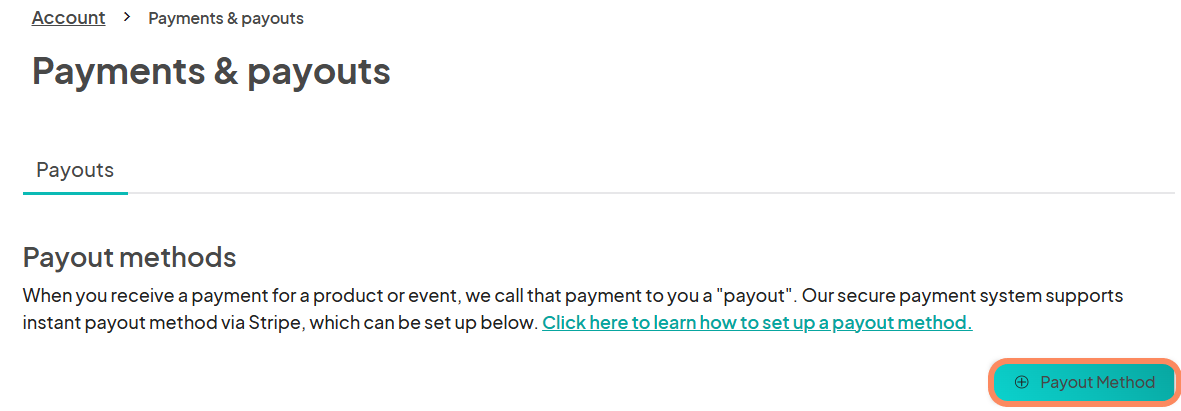Click the Payments & payouts page heading
1181x411 pixels.
point(212,72)
